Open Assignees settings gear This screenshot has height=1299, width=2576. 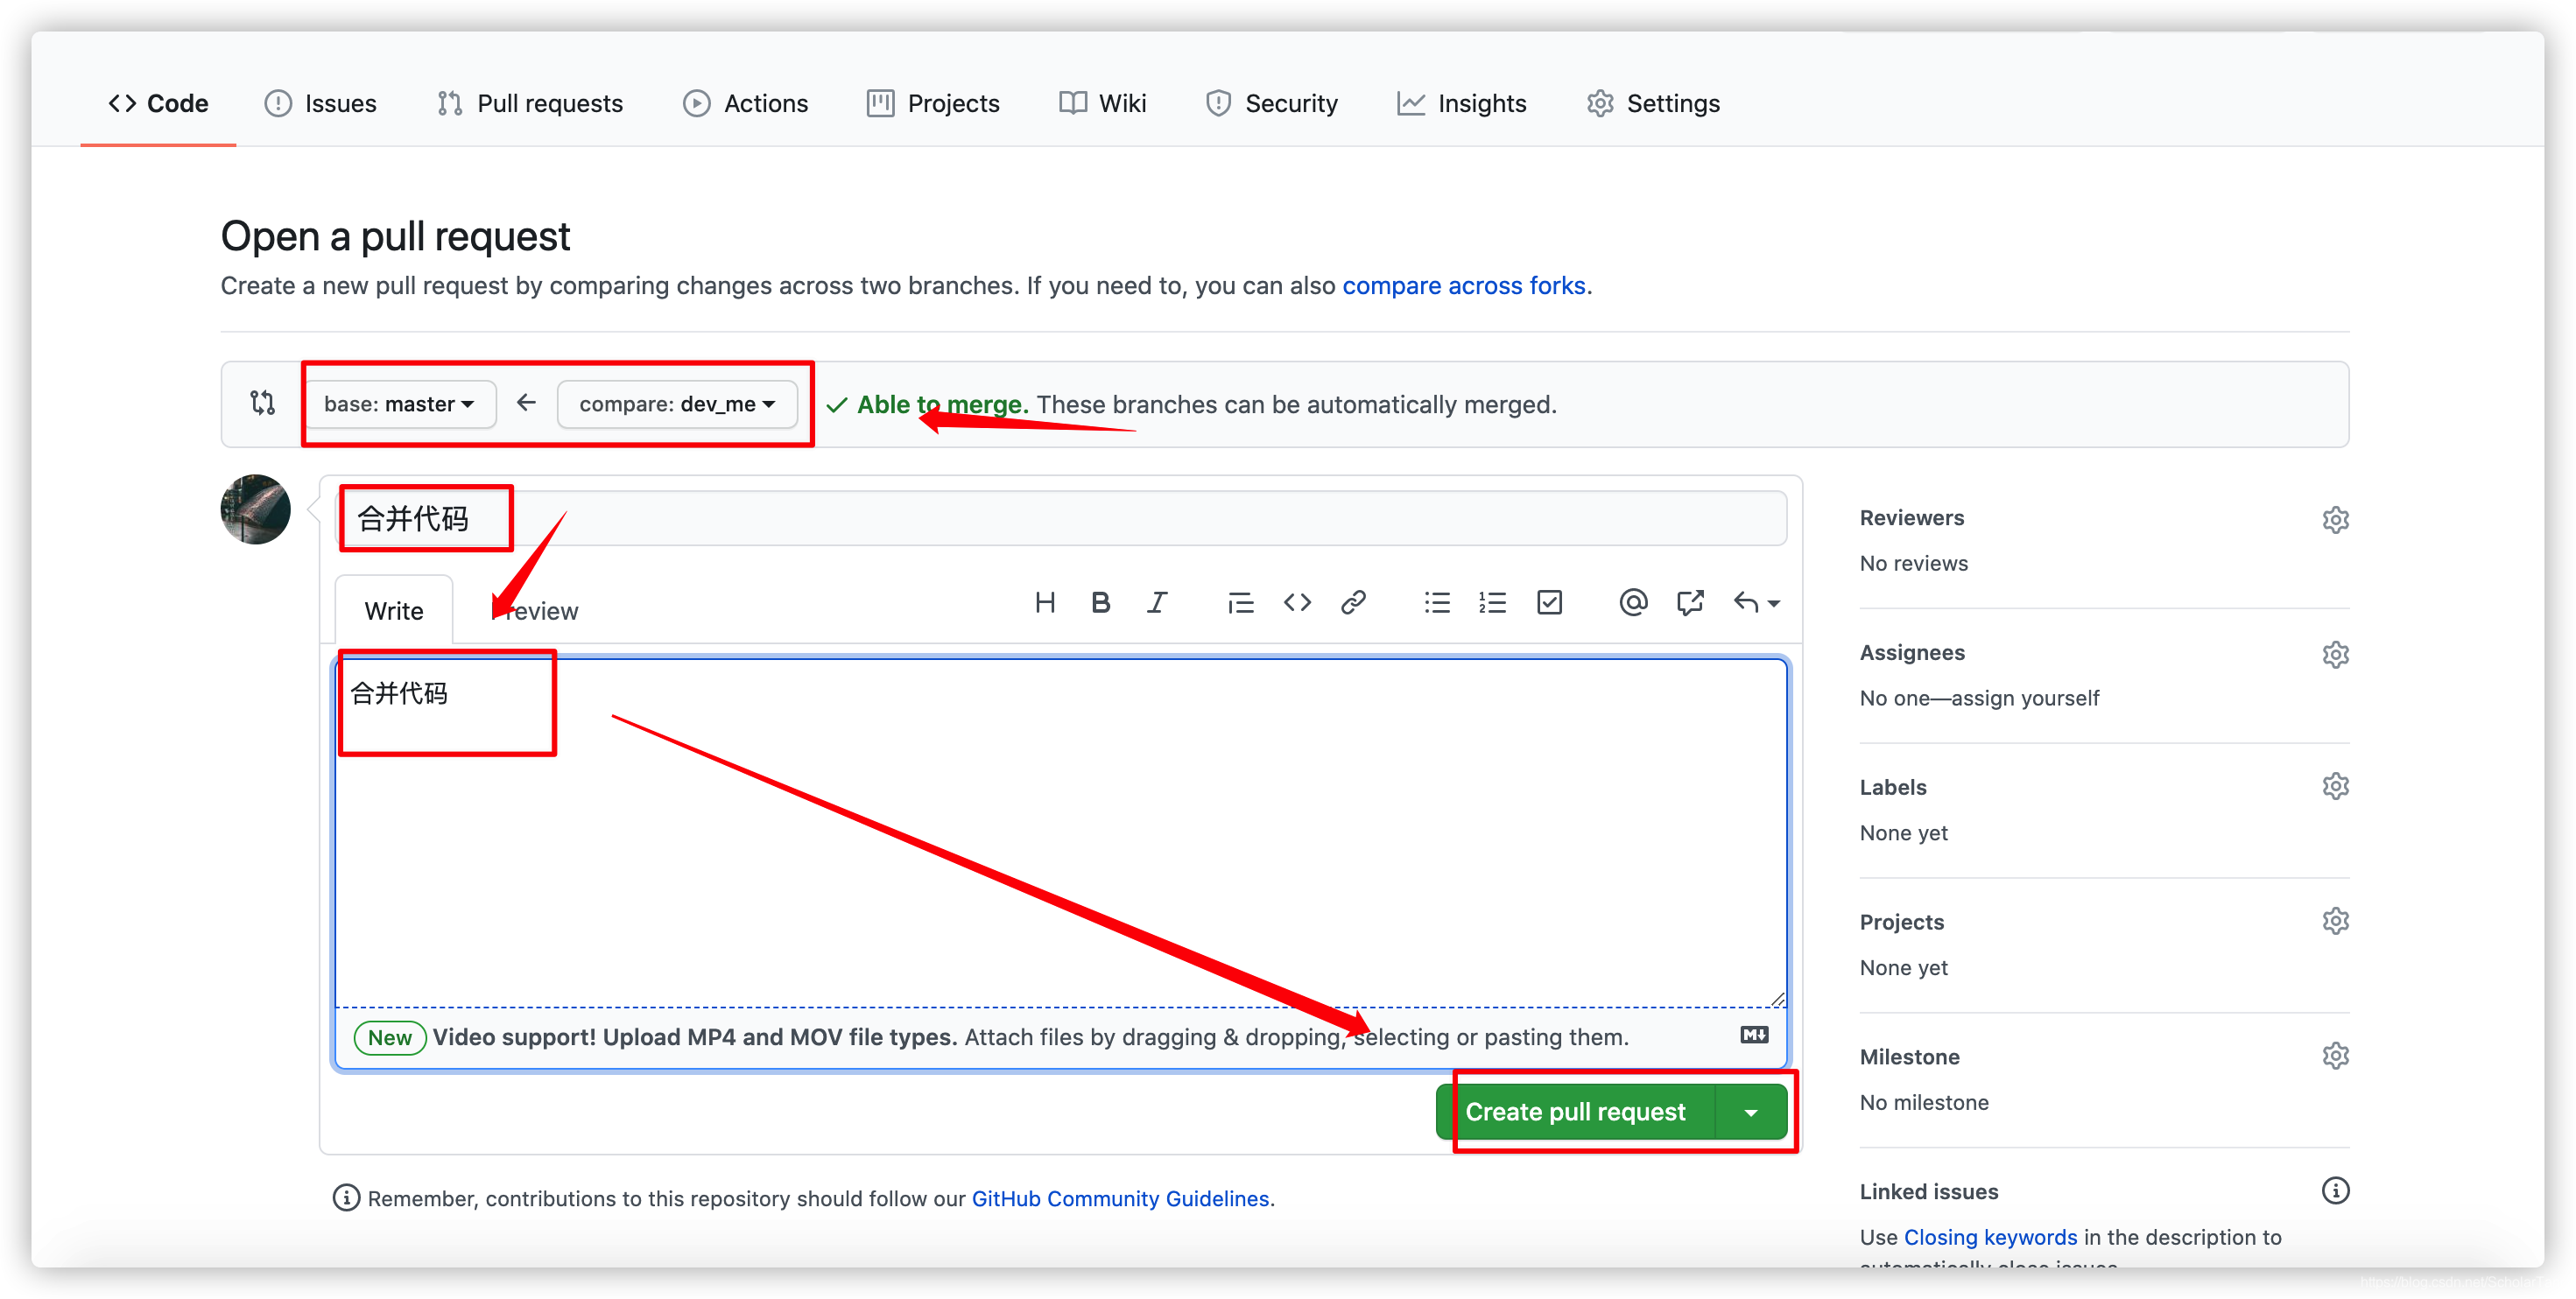click(x=2335, y=655)
